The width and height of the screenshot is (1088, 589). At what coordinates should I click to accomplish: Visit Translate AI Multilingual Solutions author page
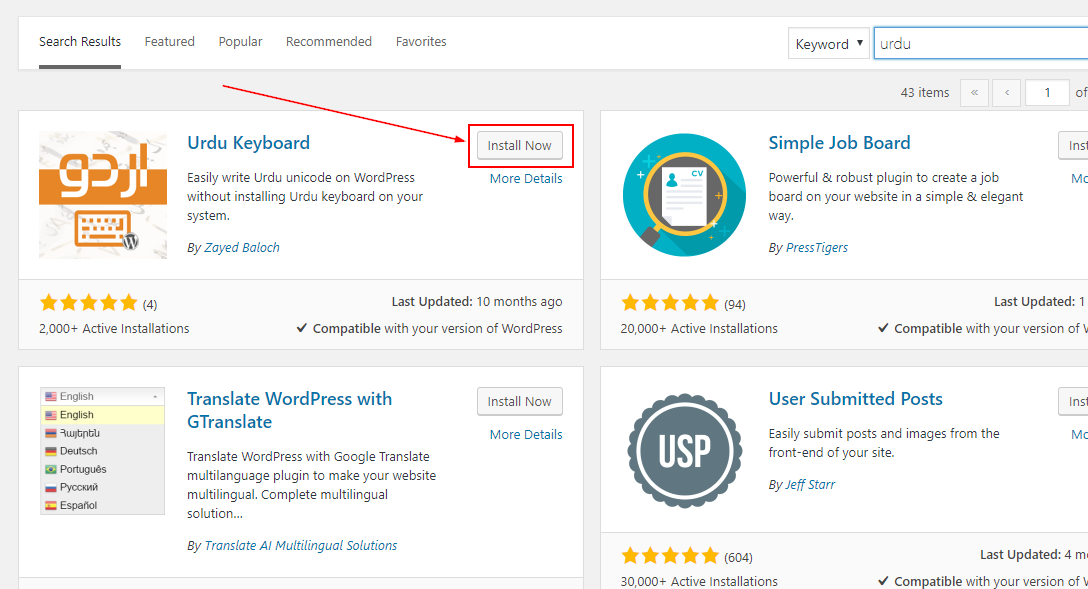click(x=301, y=546)
